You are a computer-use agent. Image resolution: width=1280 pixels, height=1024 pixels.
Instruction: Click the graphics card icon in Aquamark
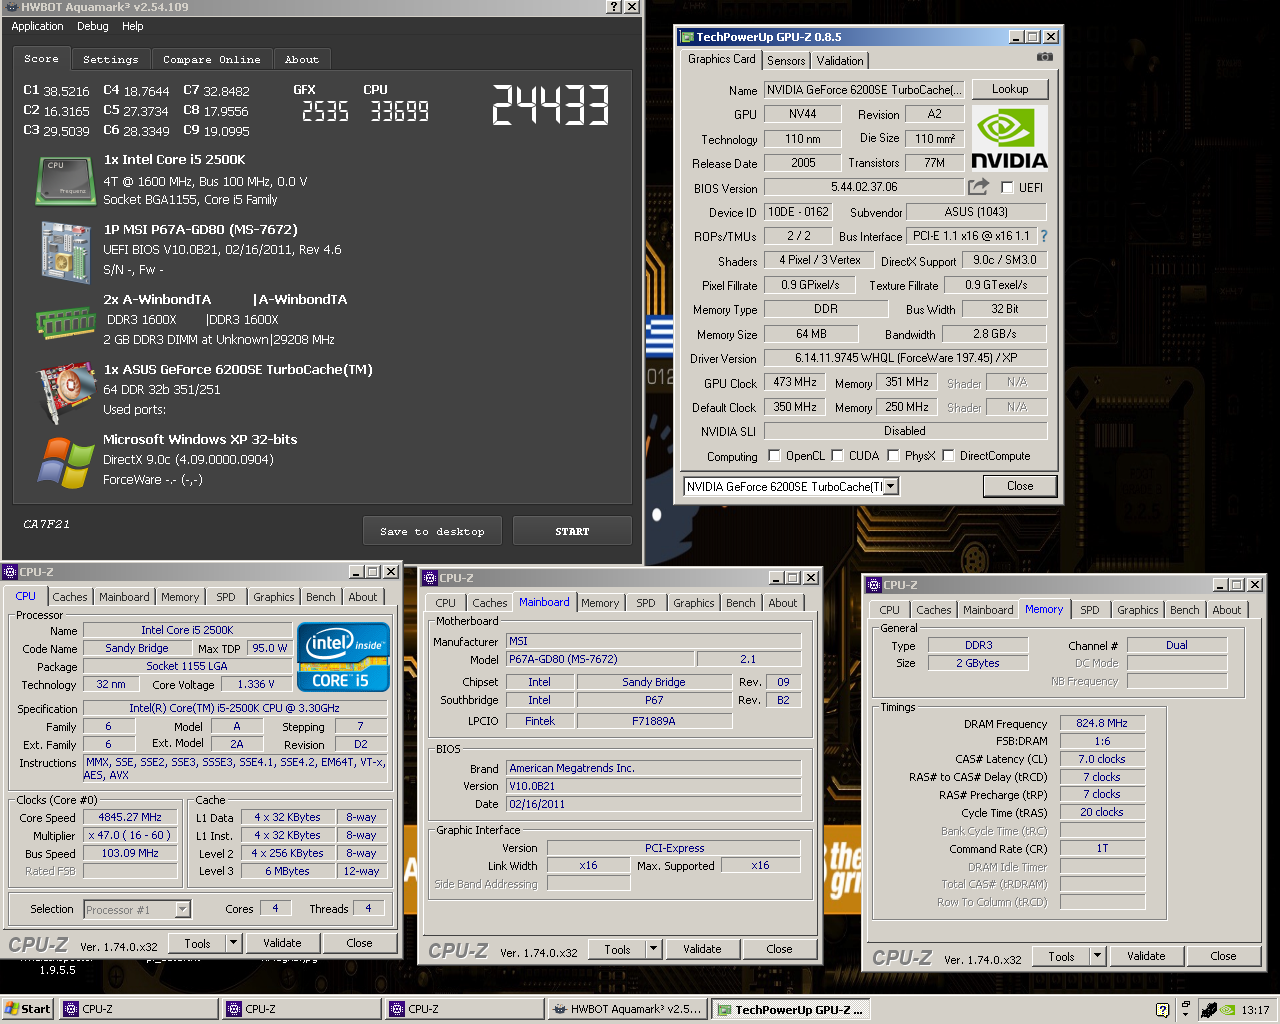66,393
